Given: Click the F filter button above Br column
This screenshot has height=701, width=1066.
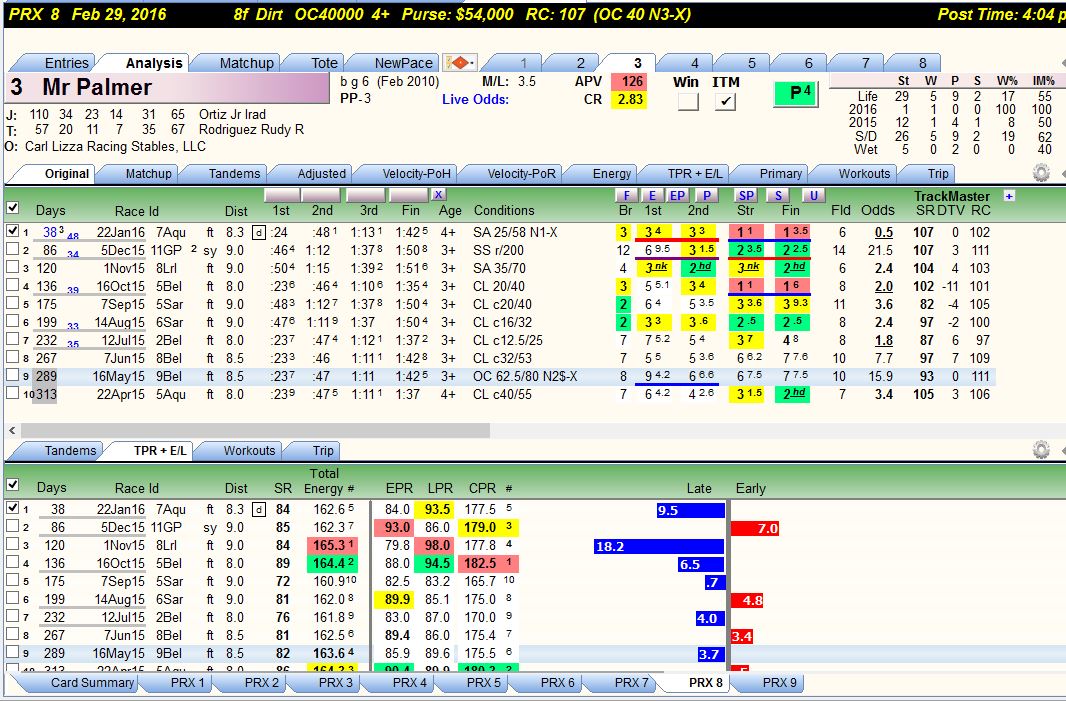Looking at the screenshot, I should click(625, 196).
